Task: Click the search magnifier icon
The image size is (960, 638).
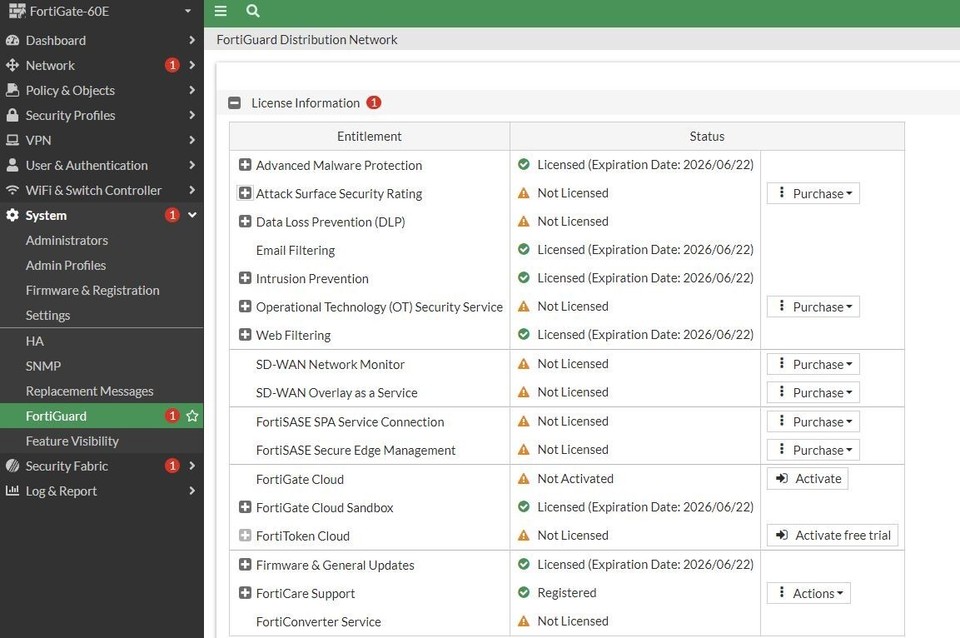Action: (253, 11)
